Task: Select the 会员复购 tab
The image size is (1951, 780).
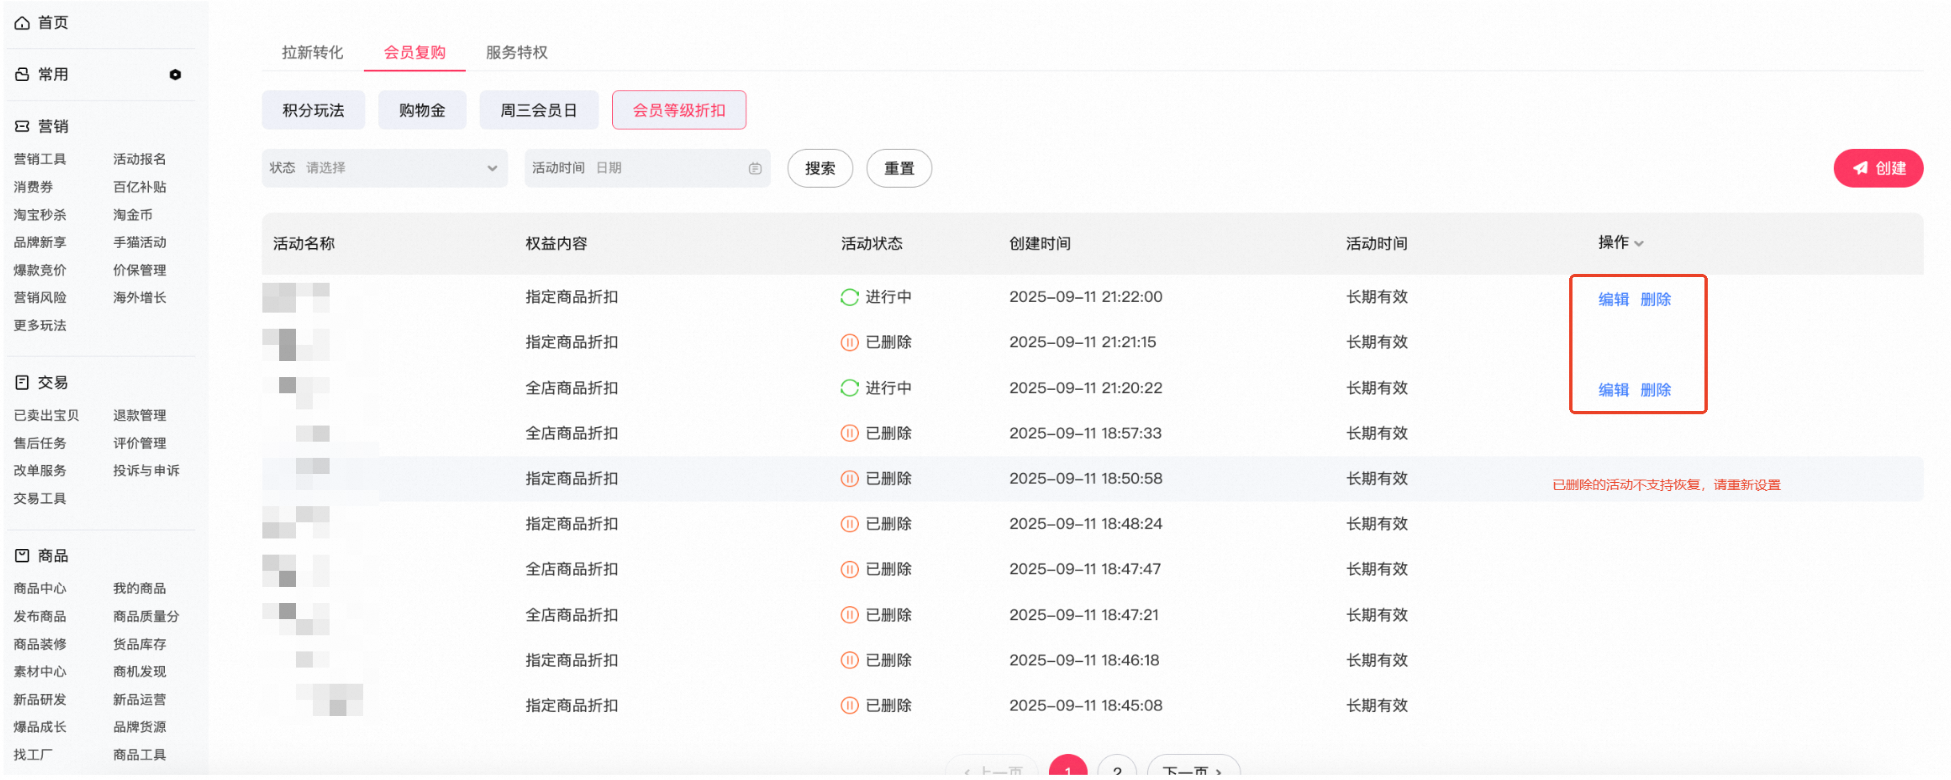Action: click(415, 52)
